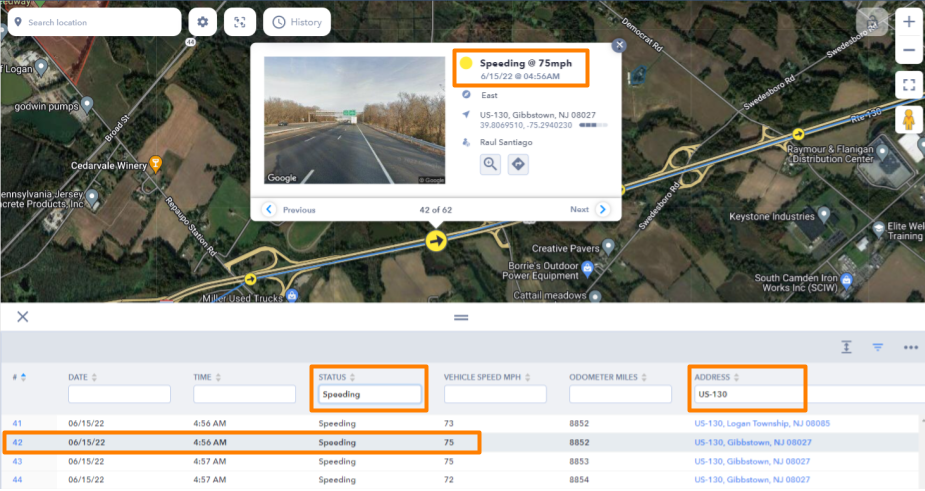Viewport: 925px width, 491px height.
Task: Click the VEHICLE SPEED filter input
Action: (495, 394)
